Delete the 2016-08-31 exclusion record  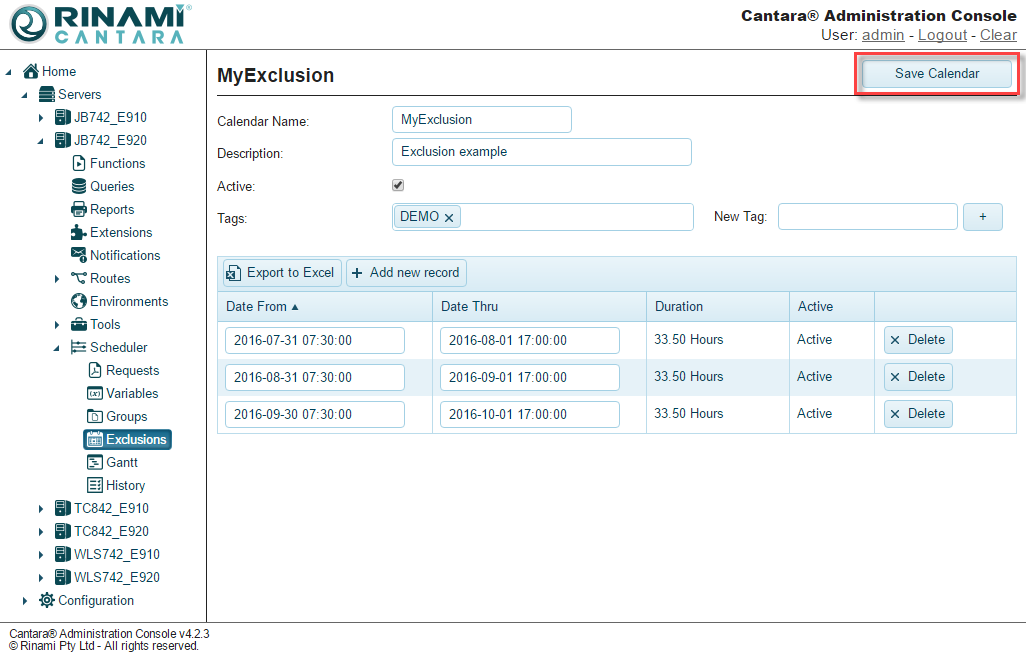[x=917, y=377]
